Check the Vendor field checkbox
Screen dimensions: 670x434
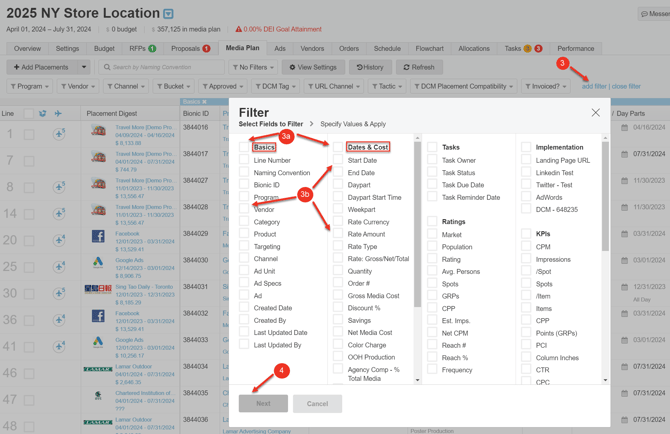[x=244, y=208]
